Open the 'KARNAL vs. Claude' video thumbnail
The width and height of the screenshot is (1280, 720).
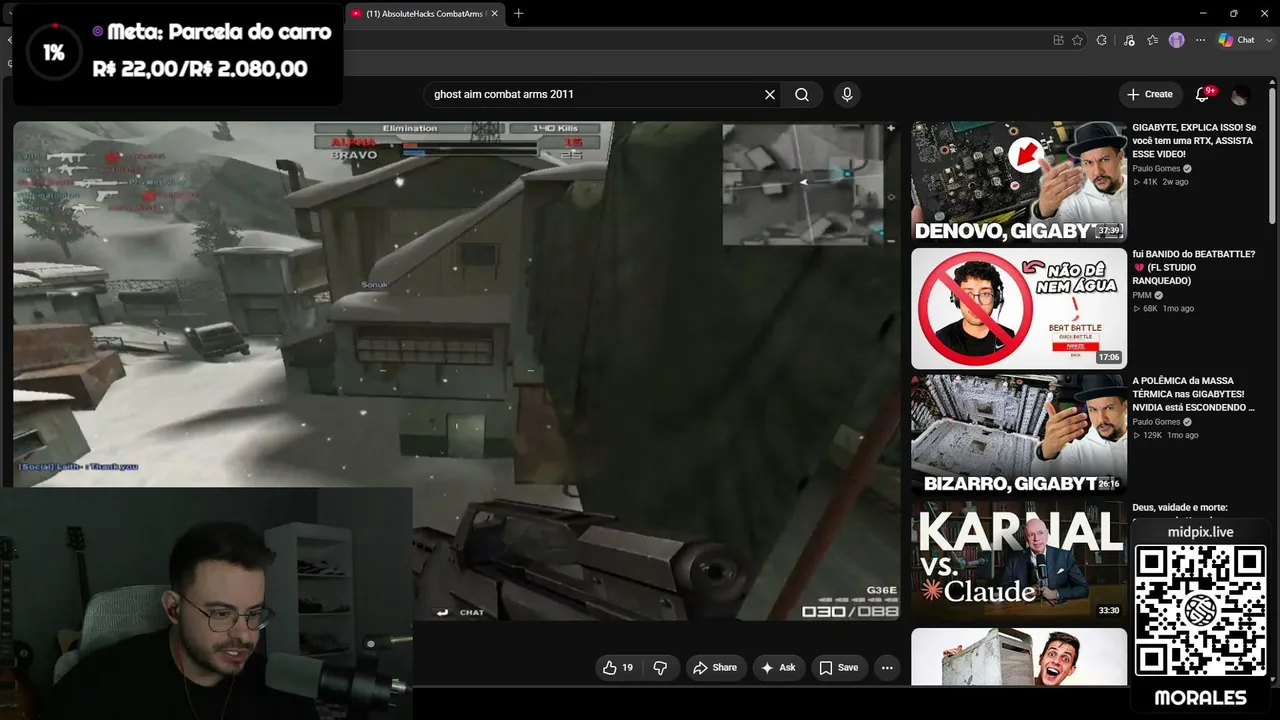pos(1019,561)
